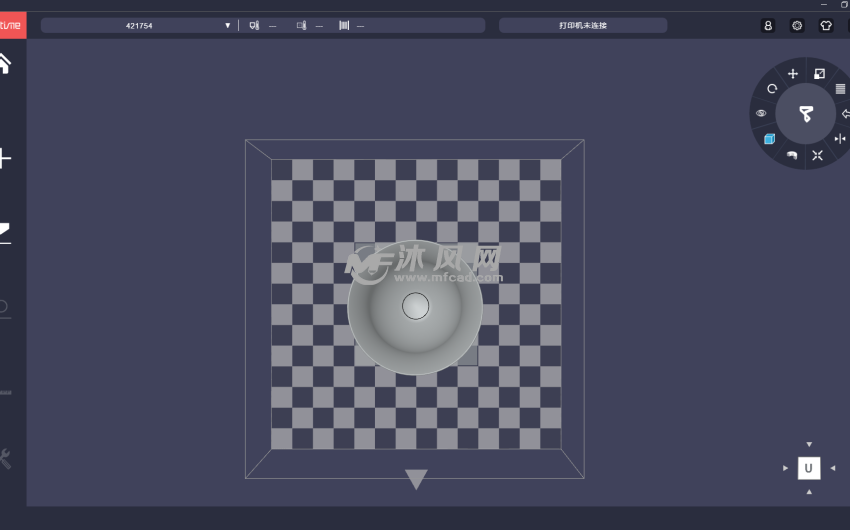
Task: Open the settings gear in top bar
Action: point(797,25)
